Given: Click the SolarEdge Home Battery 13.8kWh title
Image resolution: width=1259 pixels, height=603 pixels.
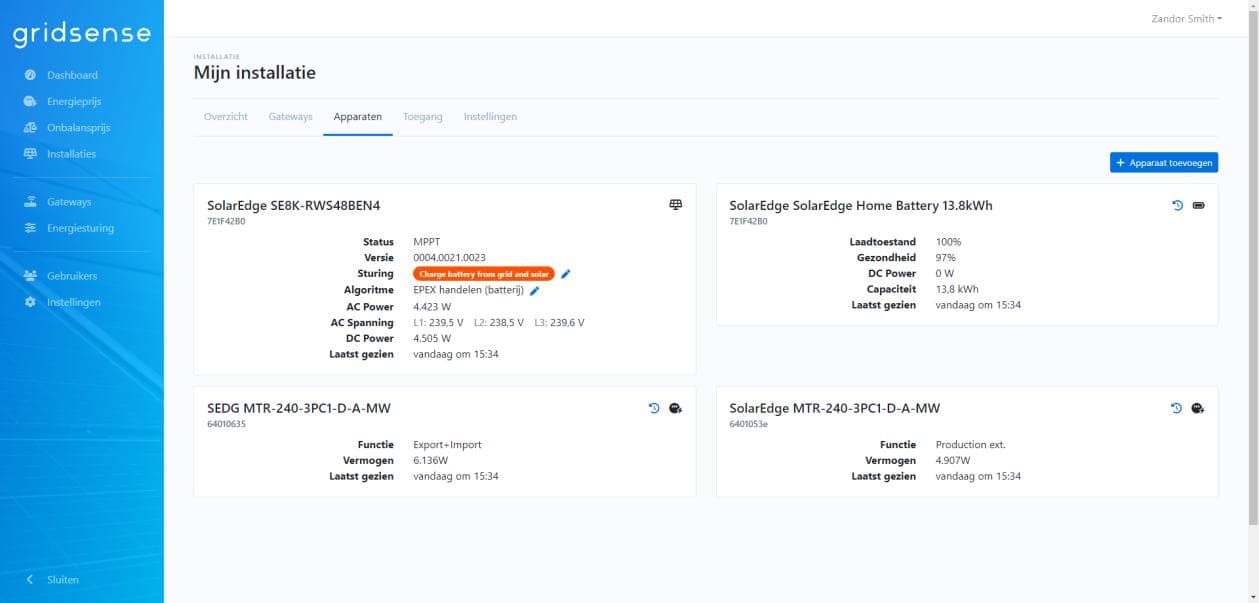Looking at the screenshot, I should [861, 206].
